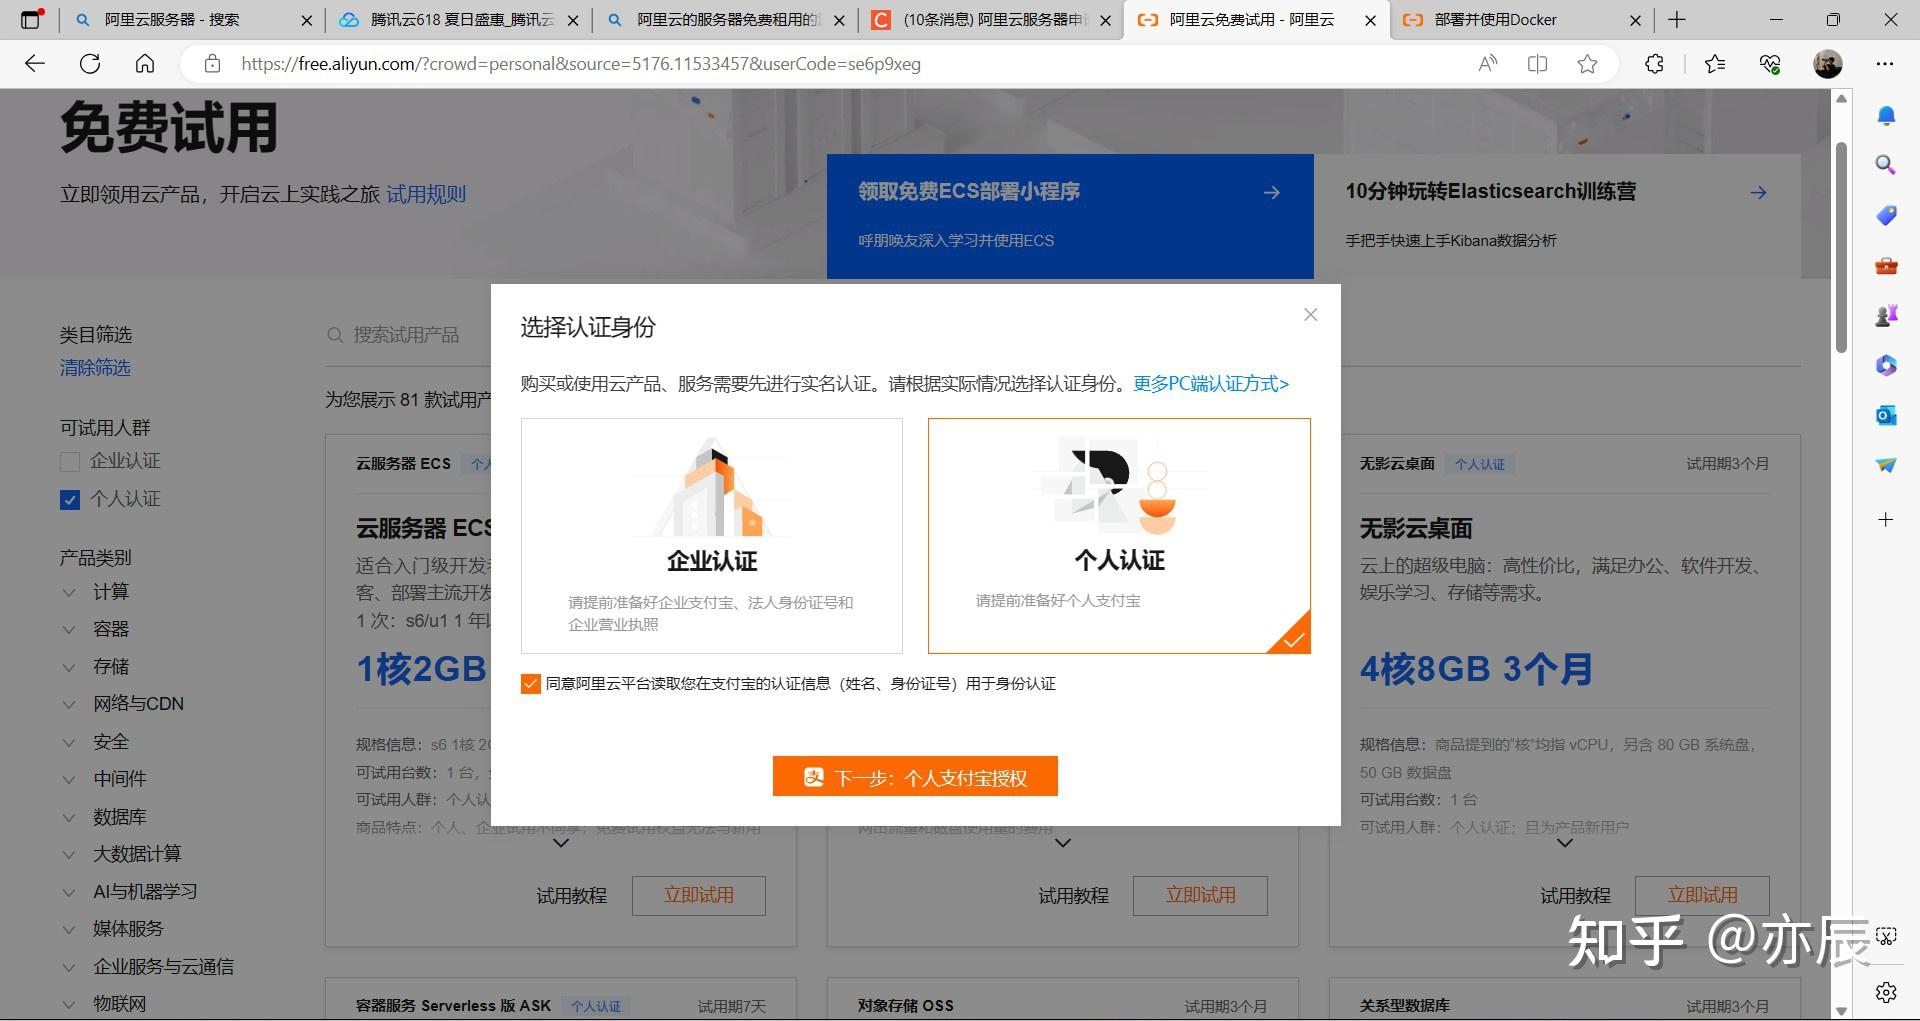This screenshot has width=1920, height=1021.
Task: Go back to the previous page
Action: (35, 64)
